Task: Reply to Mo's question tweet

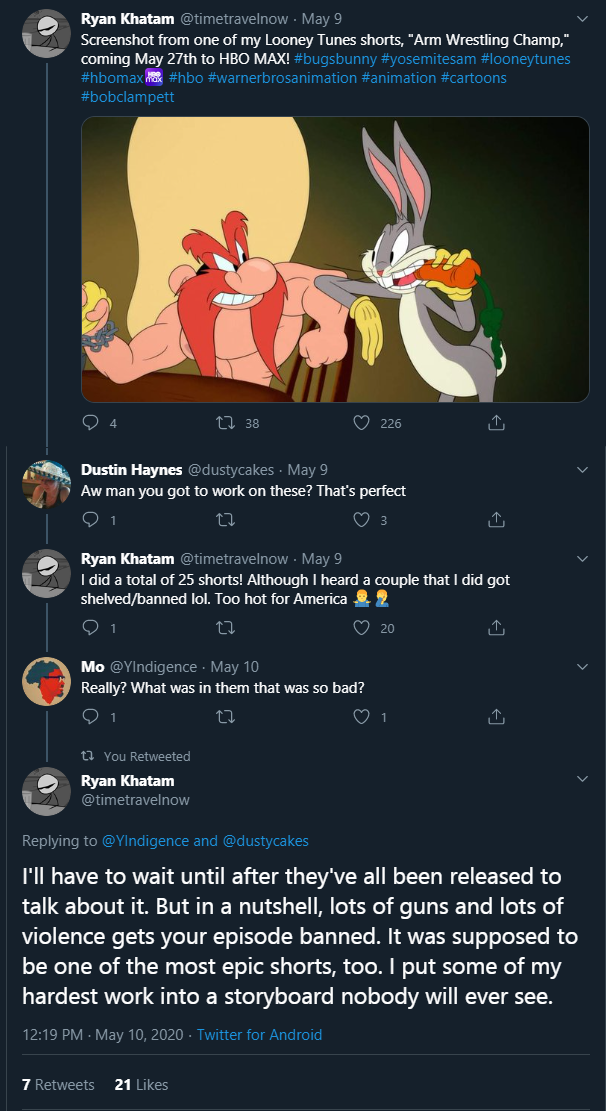Action: click(91, 717)
